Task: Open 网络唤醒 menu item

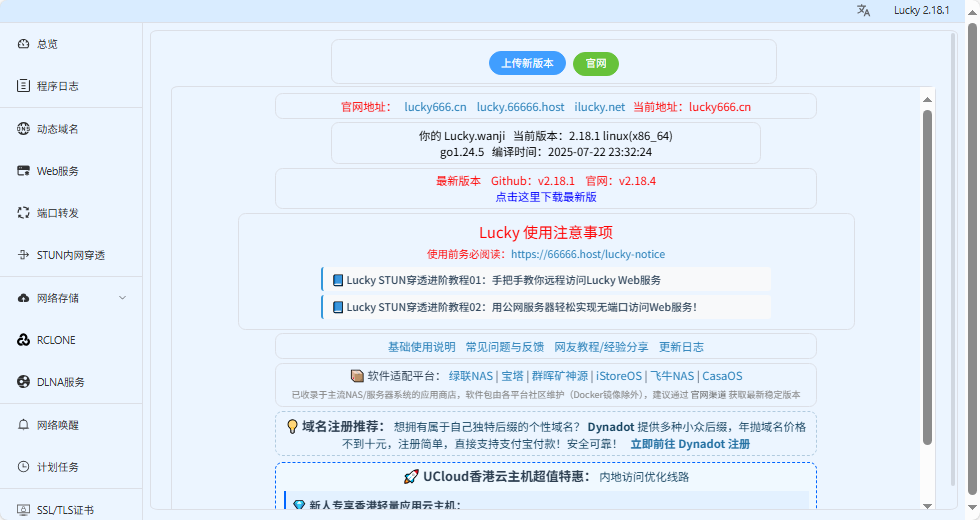Action: [x=71, y=425]
